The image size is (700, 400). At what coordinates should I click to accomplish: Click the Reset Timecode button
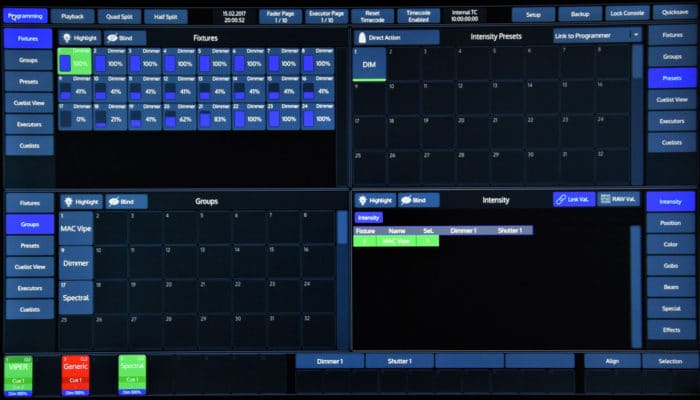tap(370, 15)
